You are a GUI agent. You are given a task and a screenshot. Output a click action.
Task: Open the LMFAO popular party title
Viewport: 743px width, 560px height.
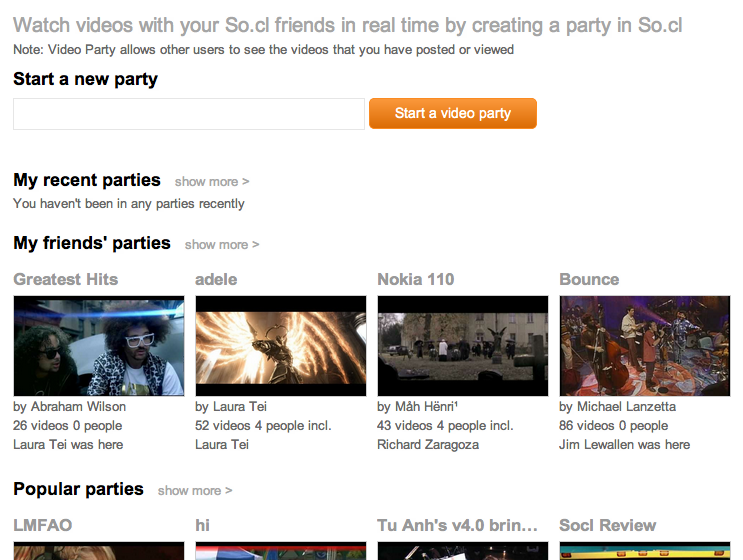(43, 525)
